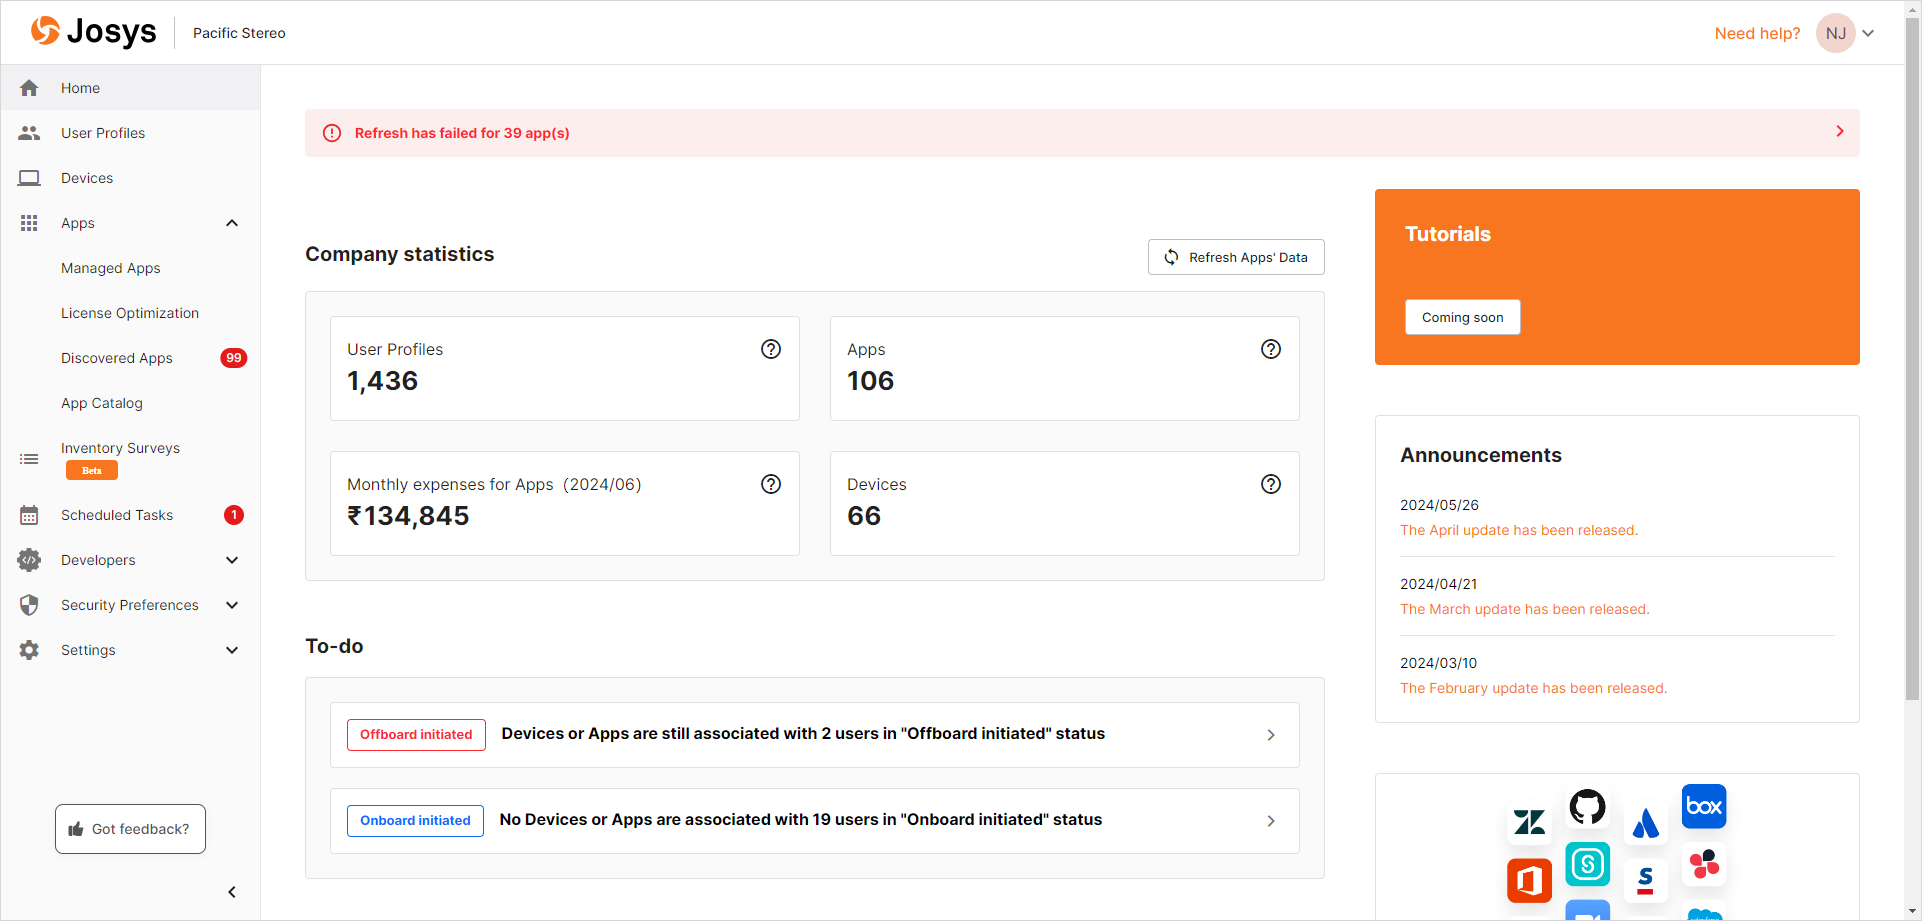Image resolution: width=1922 pixels, height=921 pixels.
Task: Open the account dropdown arrow
Action: [1868, 33]
